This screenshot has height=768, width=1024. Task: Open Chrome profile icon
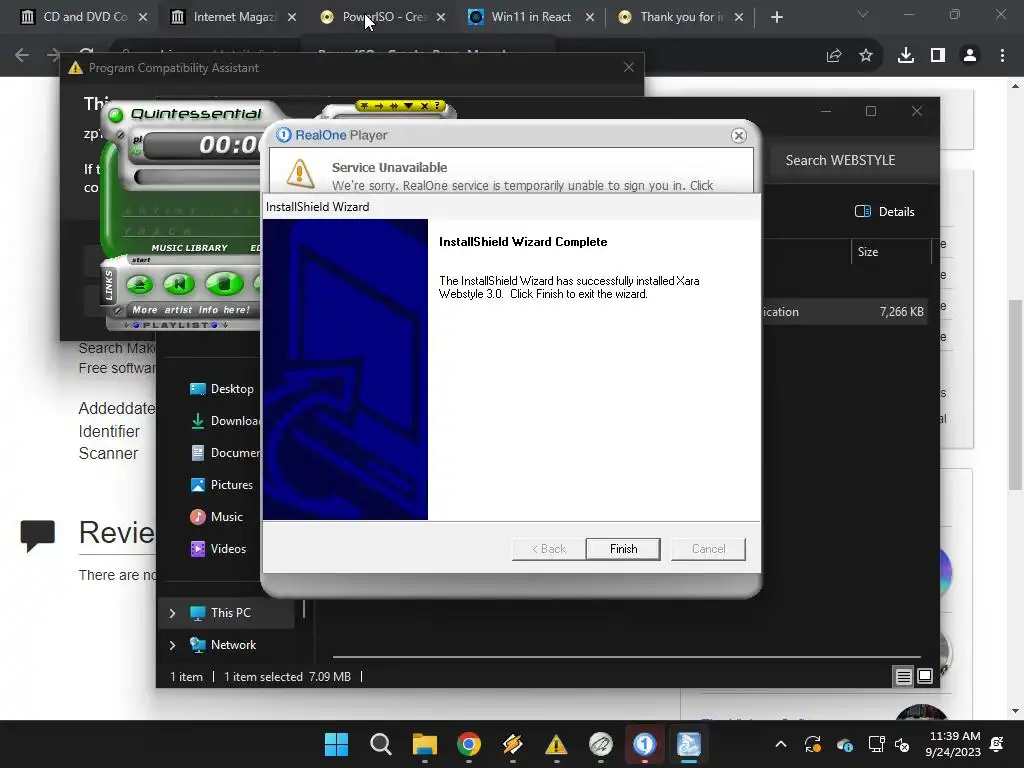click(970, 56)
